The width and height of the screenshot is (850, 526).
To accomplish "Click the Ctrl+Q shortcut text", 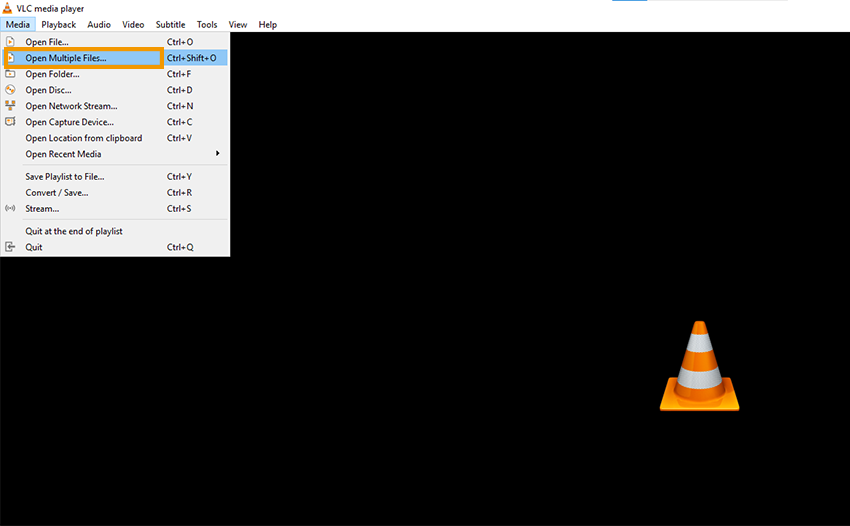I will coord(180,247).
